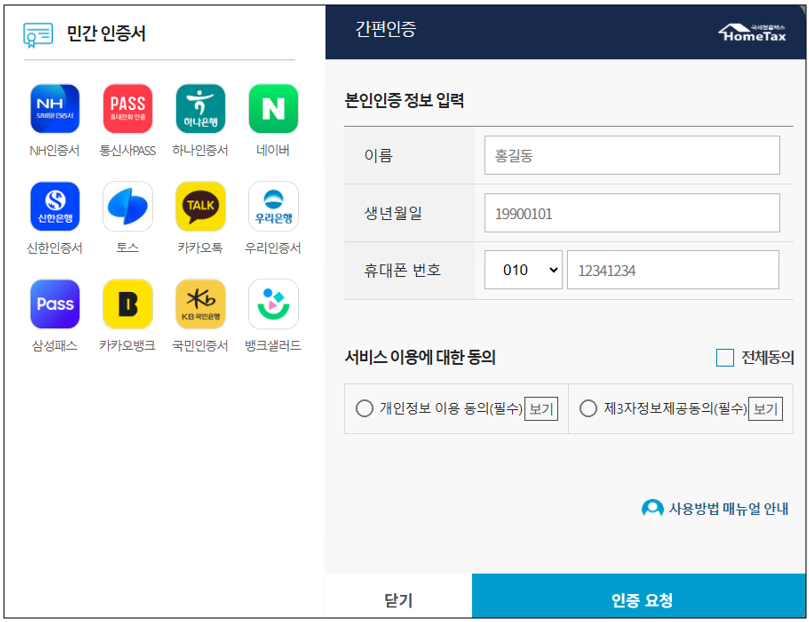Authenticate using the Samsung Pass icon
Image resolution: width=809 pixels, height=622 pixels.
tap(54, 304)
